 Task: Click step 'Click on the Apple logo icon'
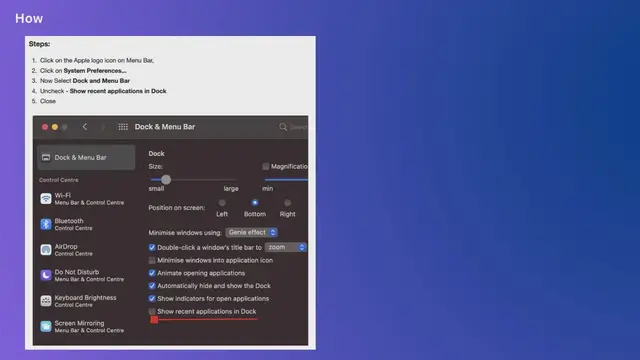pos(97,60)
